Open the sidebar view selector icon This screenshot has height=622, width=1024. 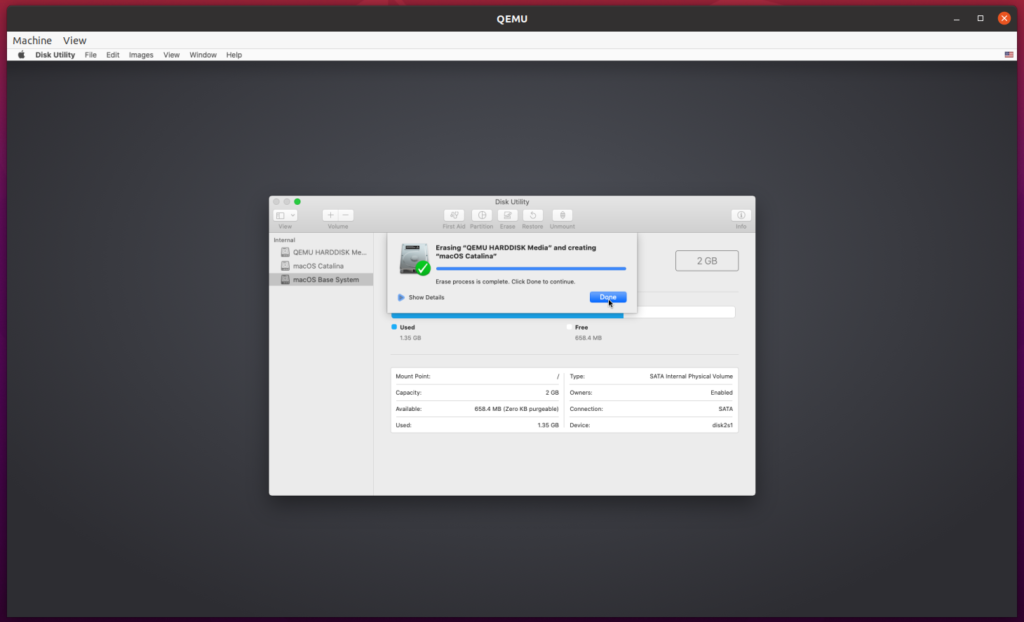coord(279,215)
